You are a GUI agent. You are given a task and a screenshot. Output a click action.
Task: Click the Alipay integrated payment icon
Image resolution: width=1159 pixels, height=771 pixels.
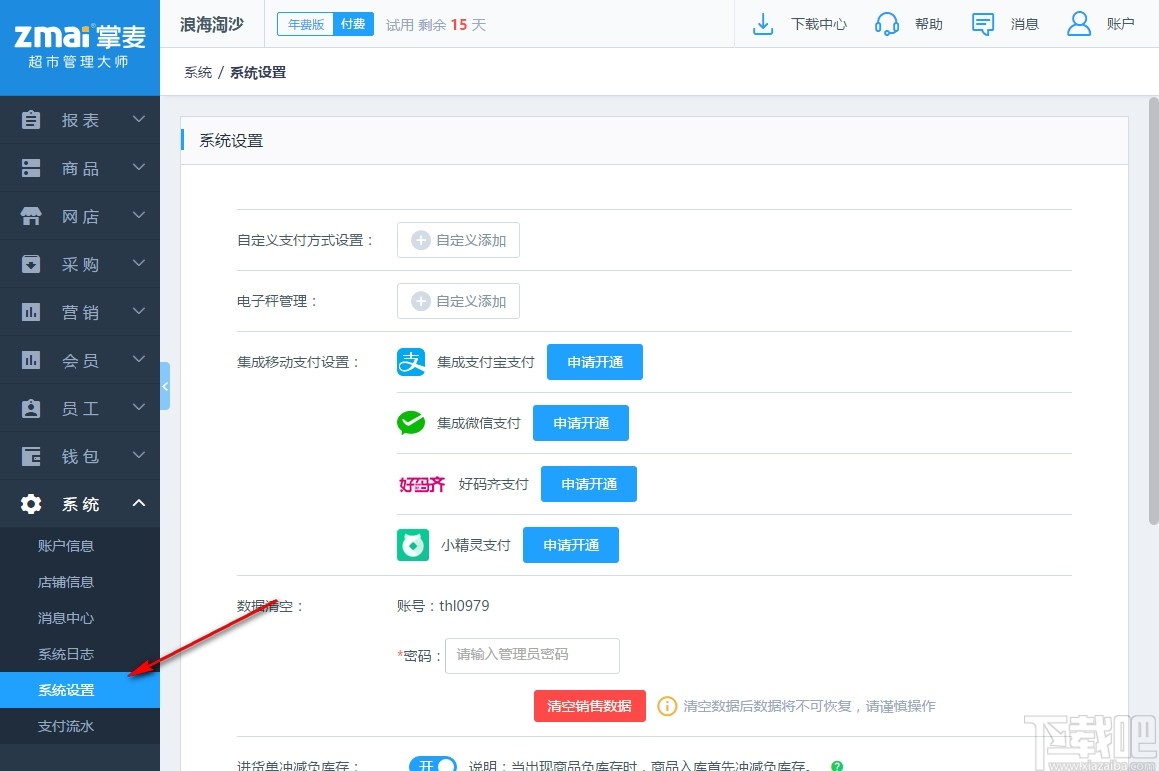point(410,361)
